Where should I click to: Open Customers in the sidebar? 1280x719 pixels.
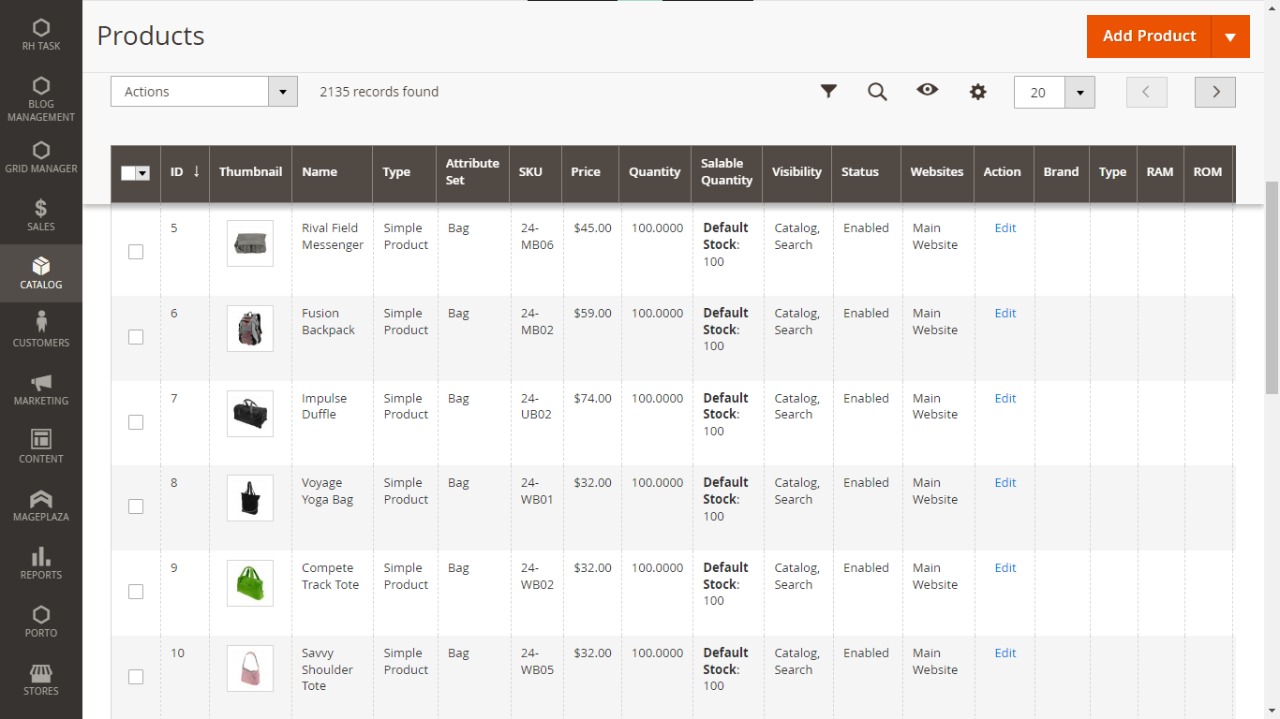[41, 330]
